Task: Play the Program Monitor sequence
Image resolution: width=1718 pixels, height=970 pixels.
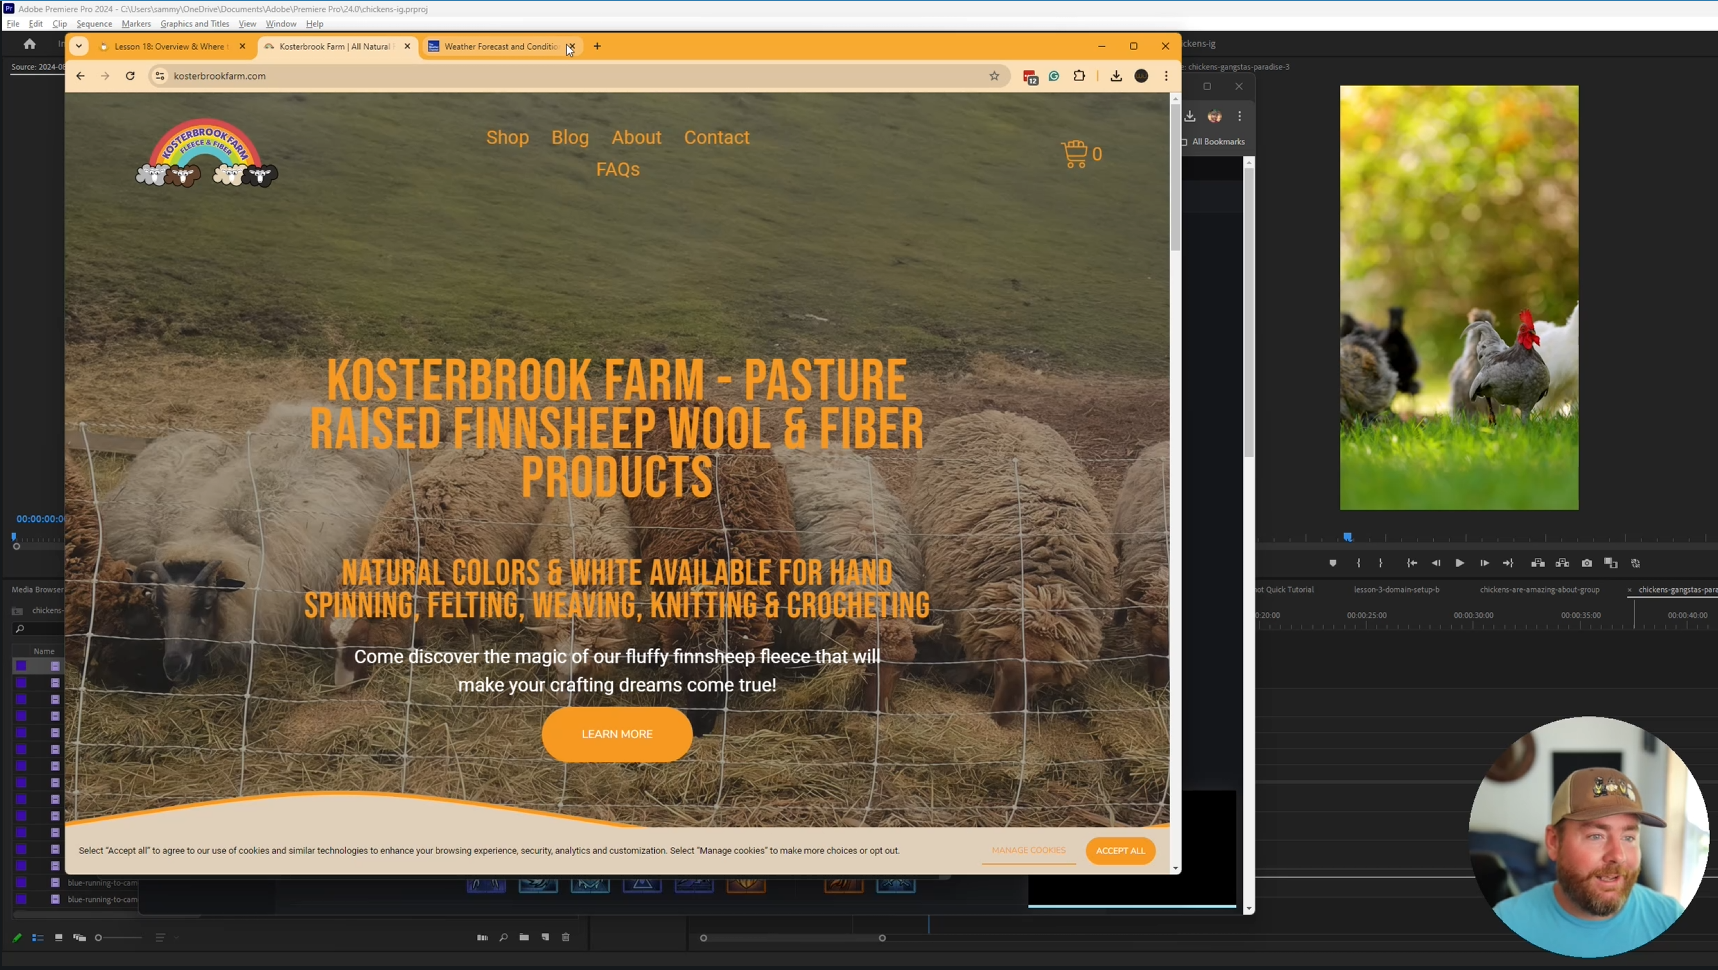Action: coord(1460,563)
